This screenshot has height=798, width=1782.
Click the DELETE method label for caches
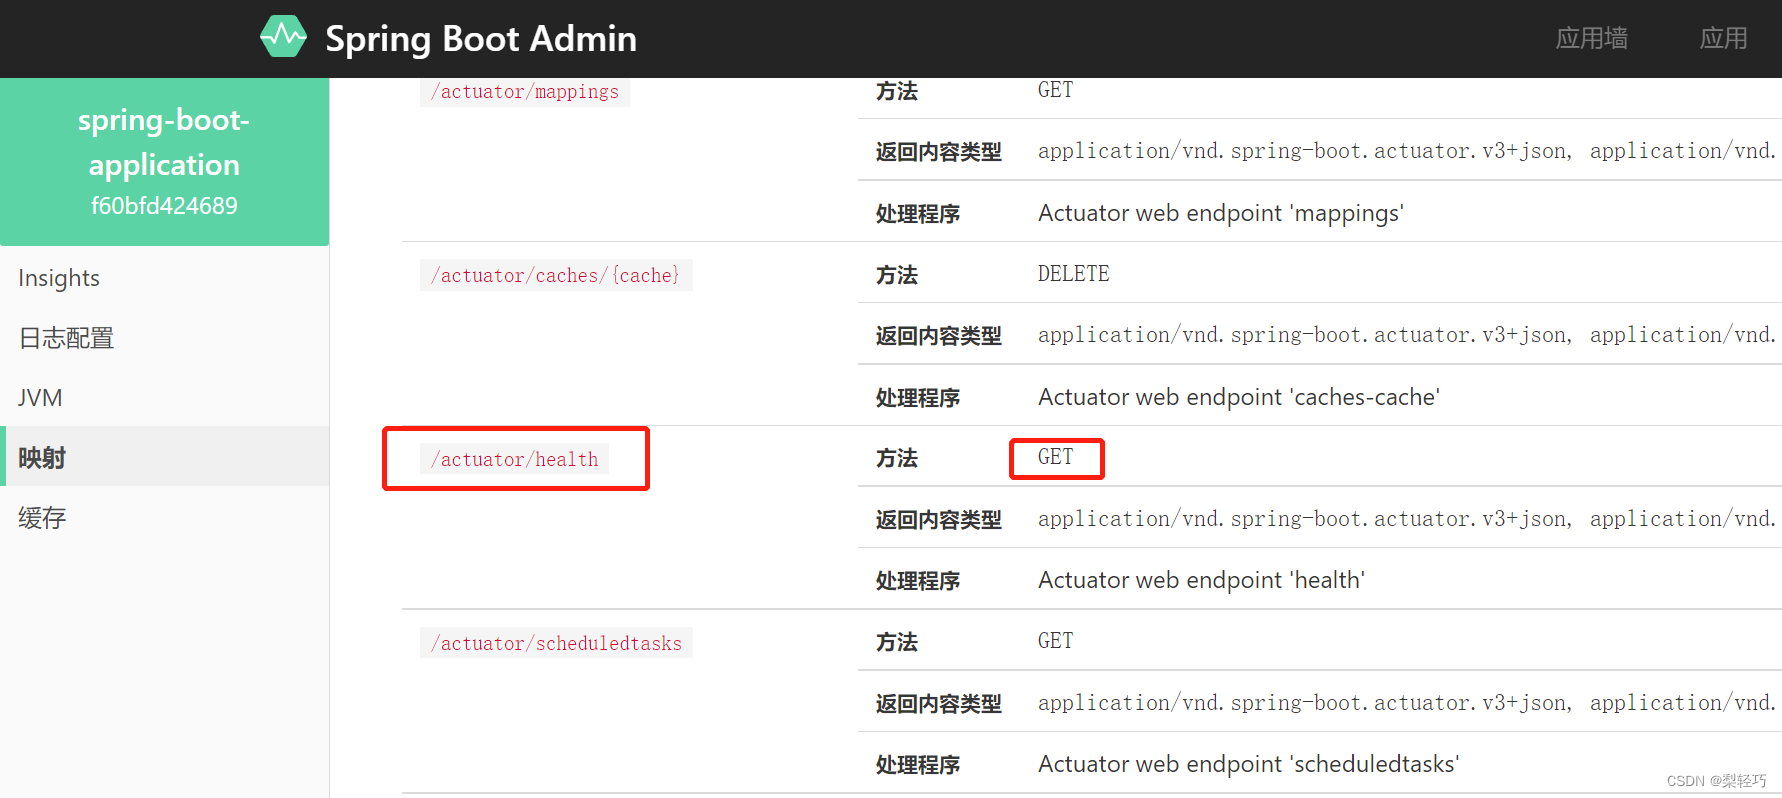pyautogui.click(x=1073, y=273)
